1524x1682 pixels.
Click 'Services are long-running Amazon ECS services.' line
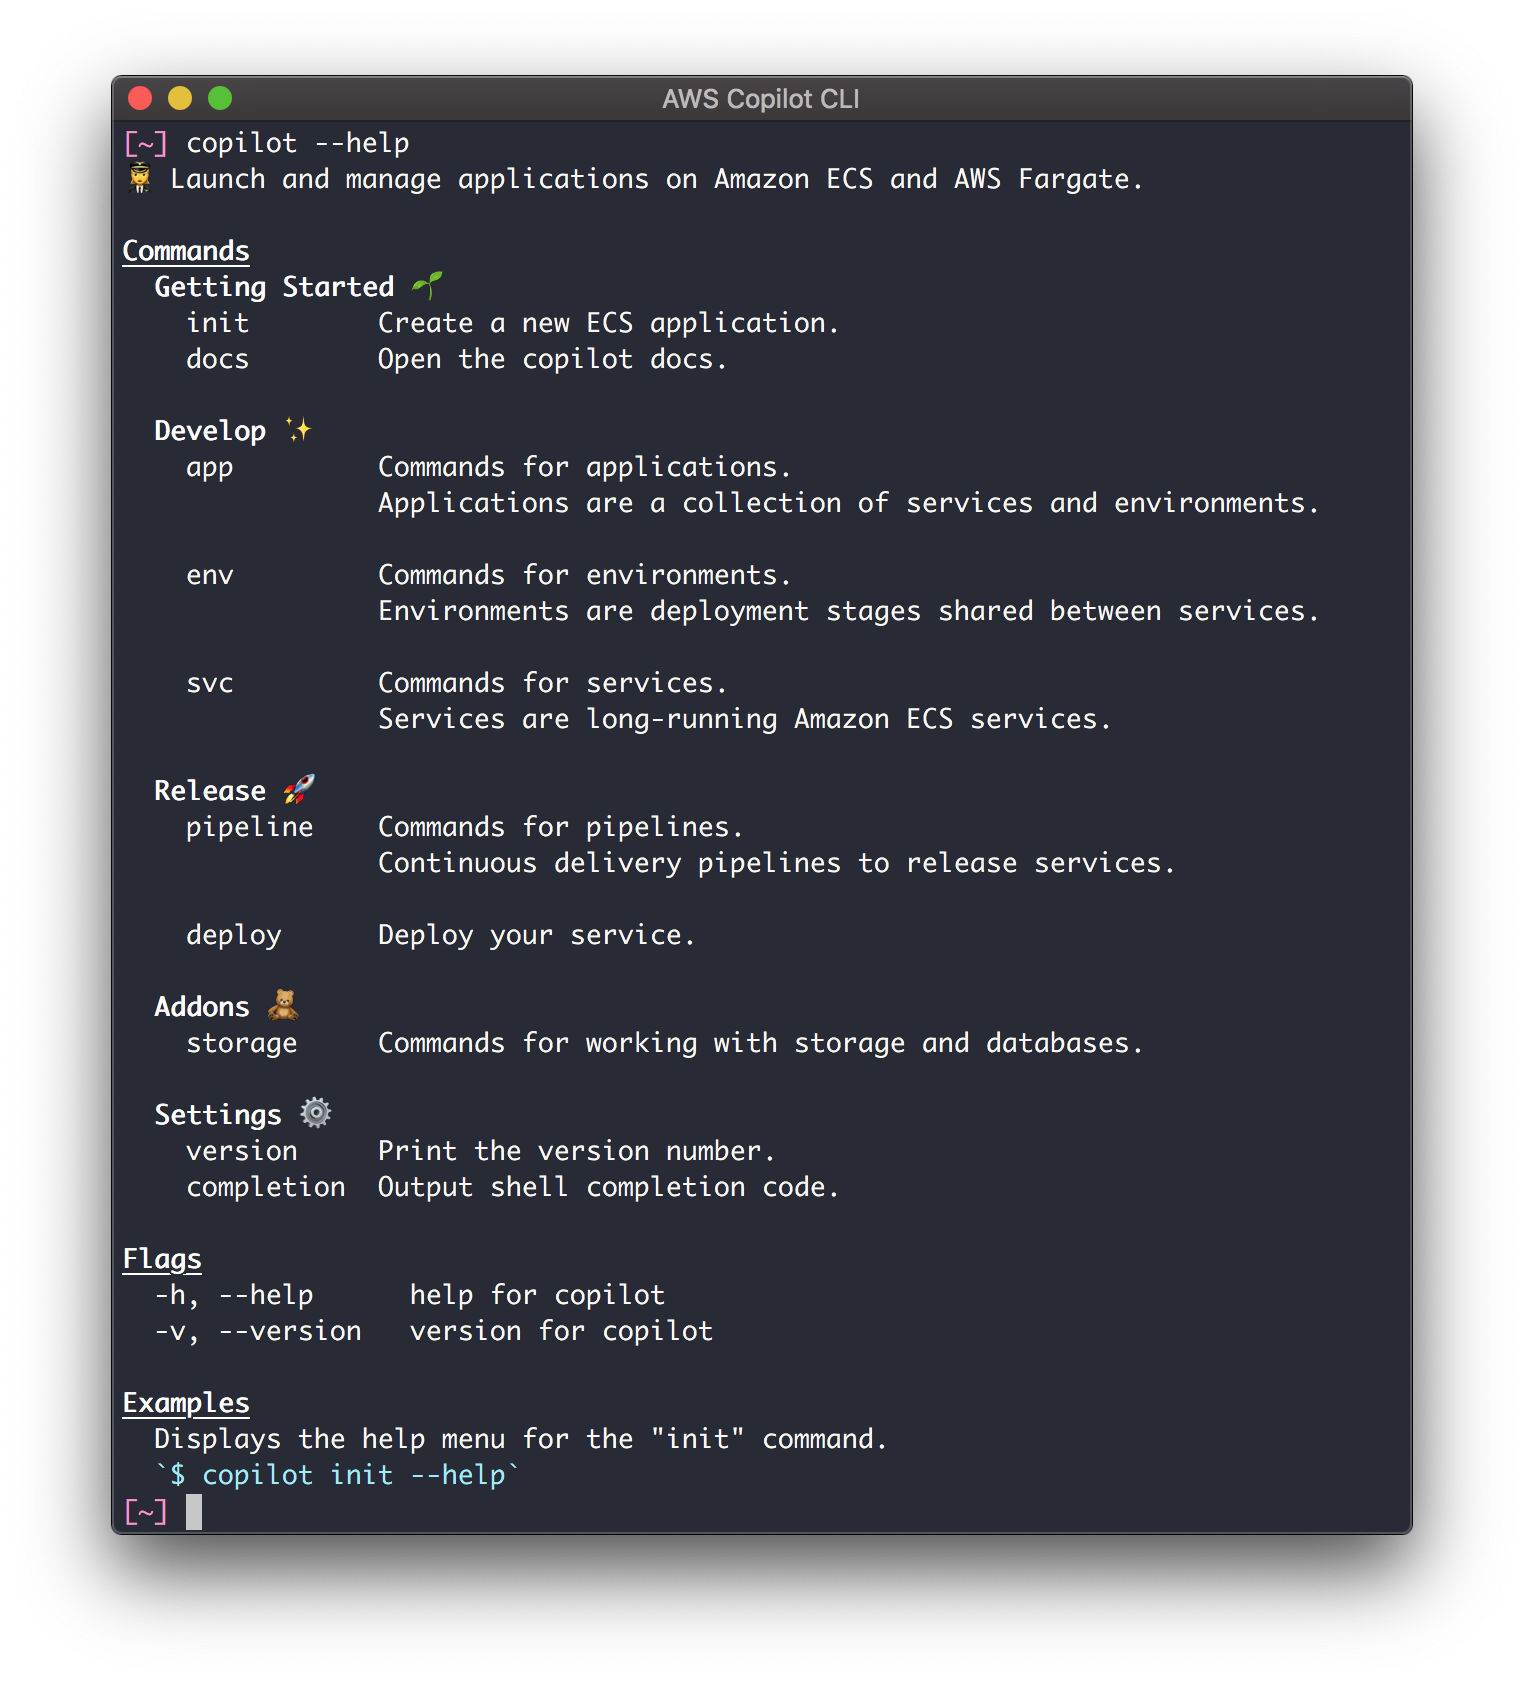744,719
